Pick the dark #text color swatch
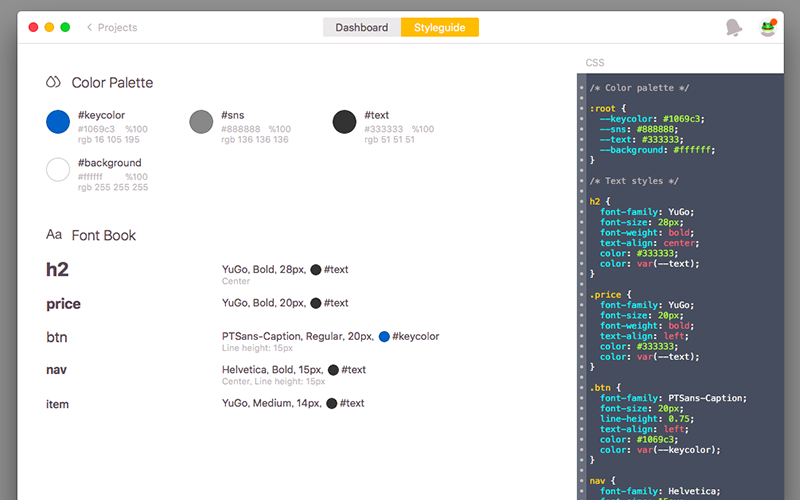 point(344,122)
